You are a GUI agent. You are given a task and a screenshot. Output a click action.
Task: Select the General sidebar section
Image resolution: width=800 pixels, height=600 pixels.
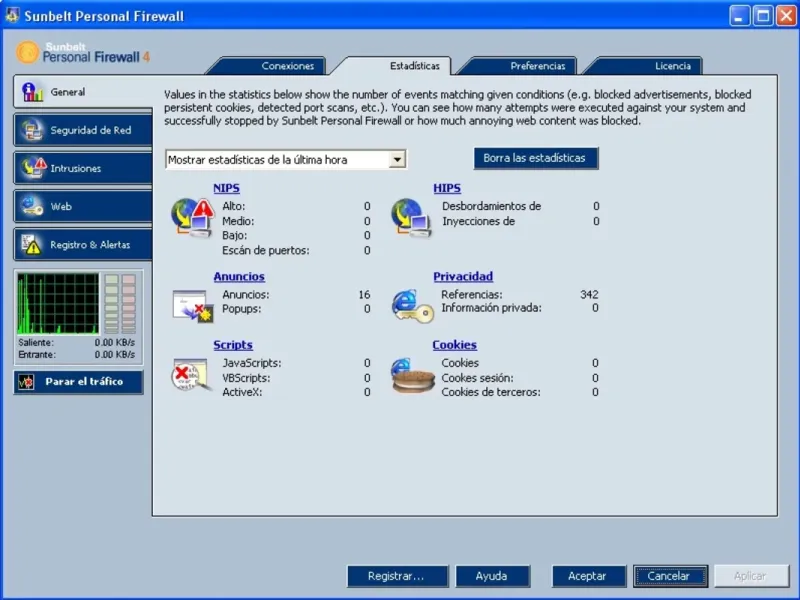click(x=83, y=92)
